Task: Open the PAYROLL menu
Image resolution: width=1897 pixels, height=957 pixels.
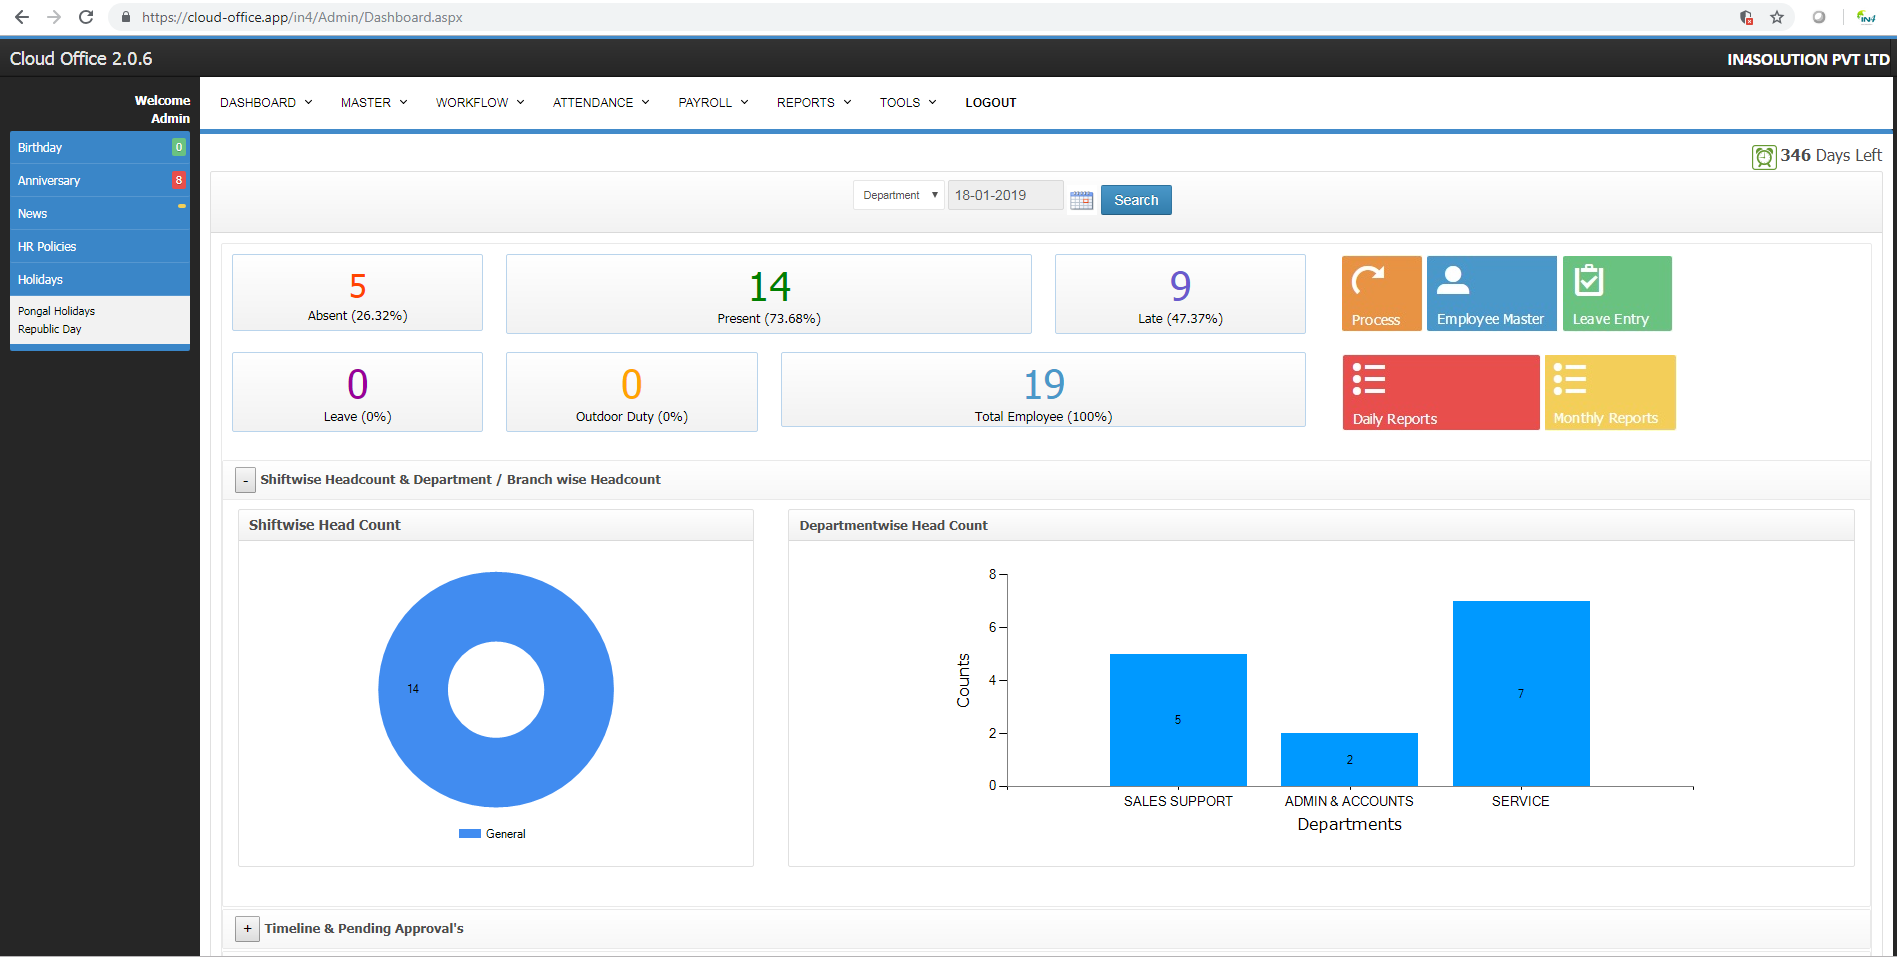Action: (712, 103)
